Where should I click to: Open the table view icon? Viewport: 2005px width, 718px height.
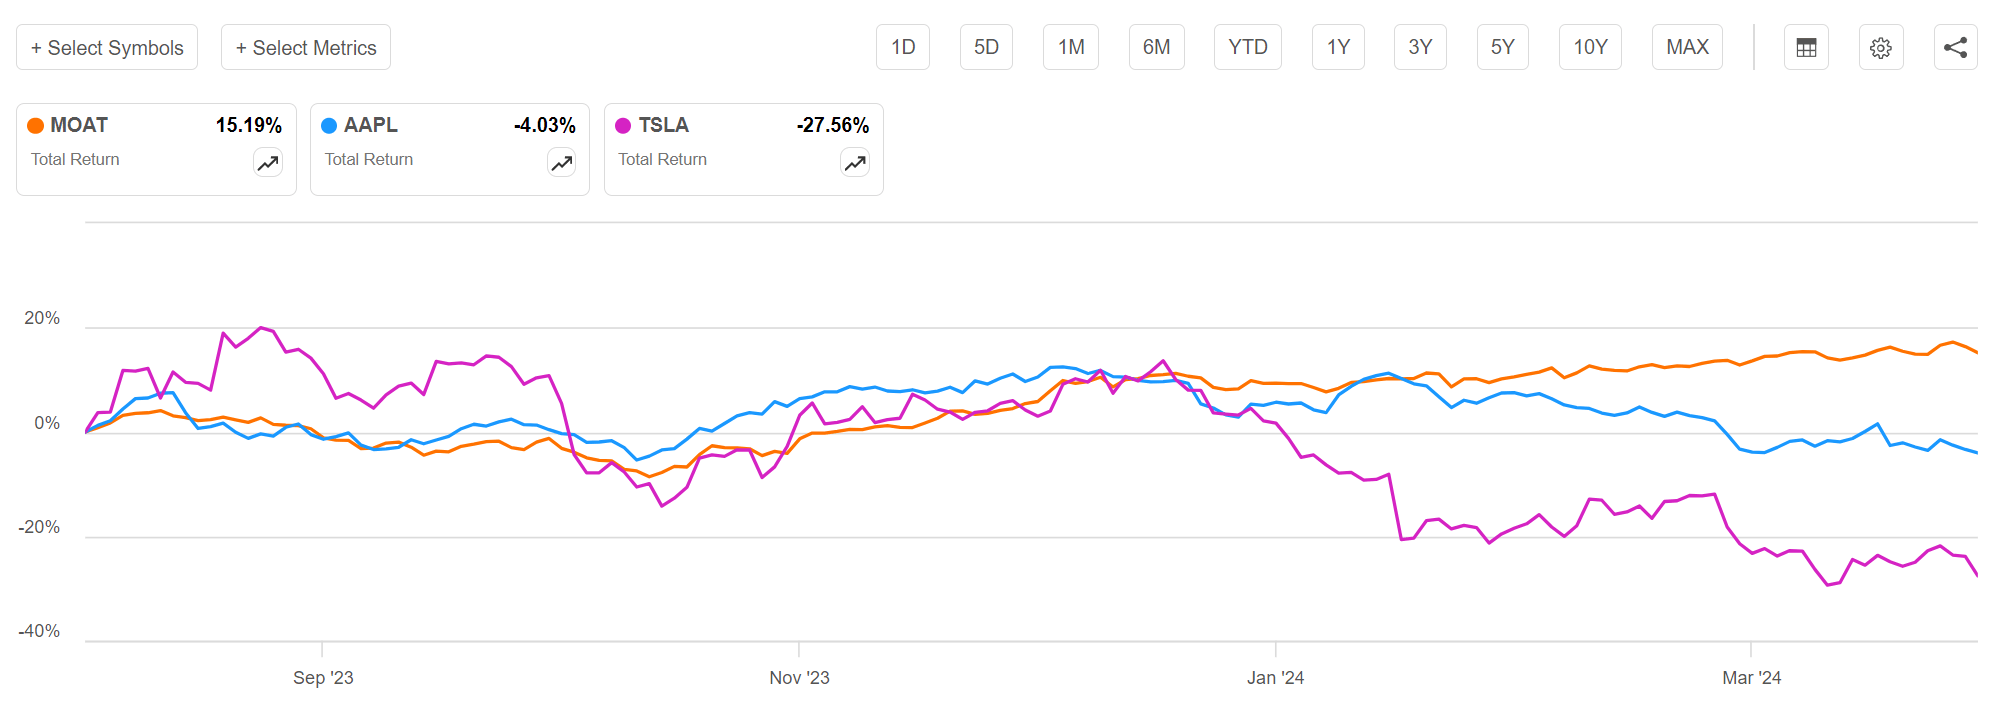click(1806, 47)
